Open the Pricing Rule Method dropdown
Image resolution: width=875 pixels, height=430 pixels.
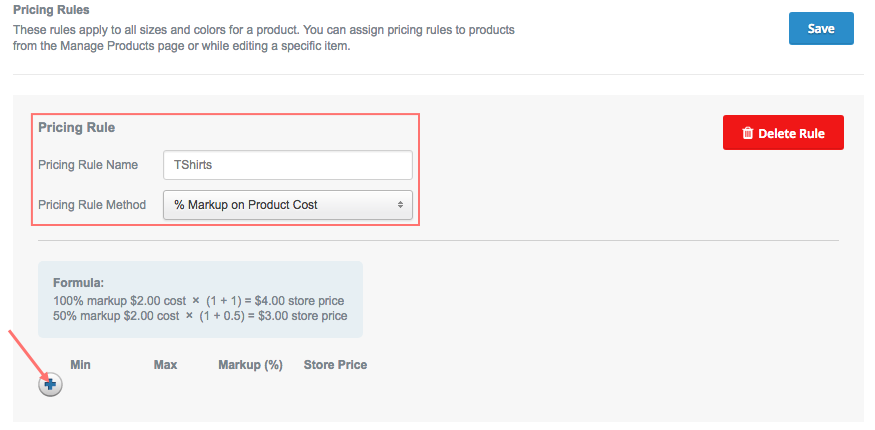pos(288,205)
